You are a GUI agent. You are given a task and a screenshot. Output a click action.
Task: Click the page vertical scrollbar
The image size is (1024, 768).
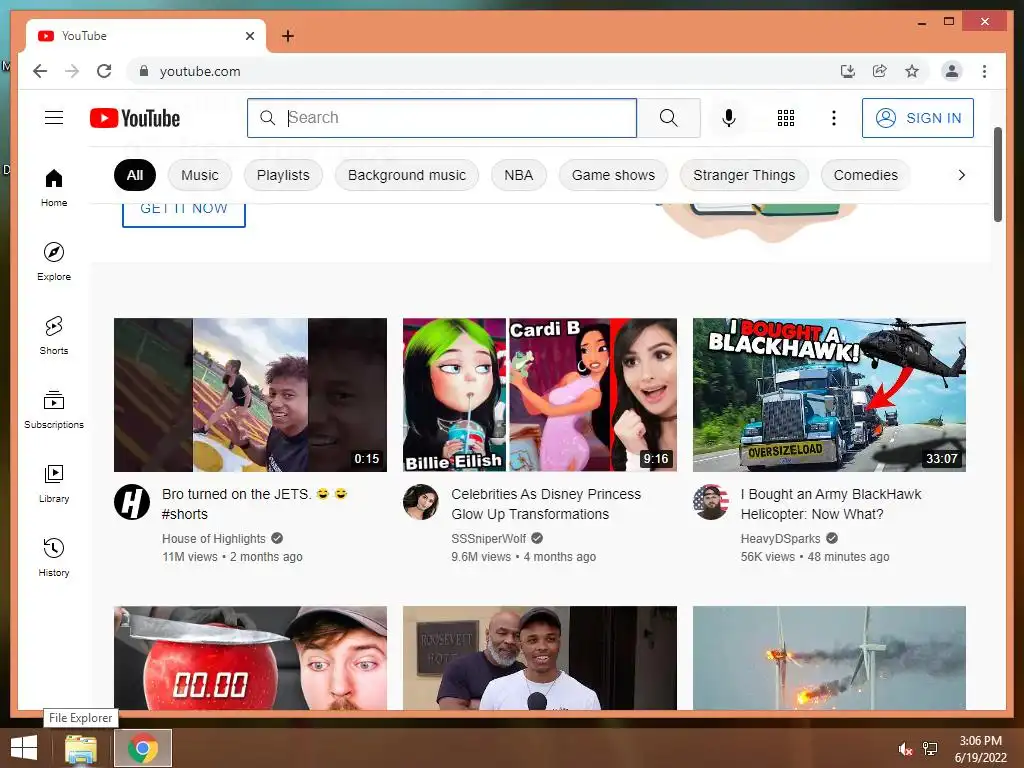pyautogui.click(x=998, y=174)
